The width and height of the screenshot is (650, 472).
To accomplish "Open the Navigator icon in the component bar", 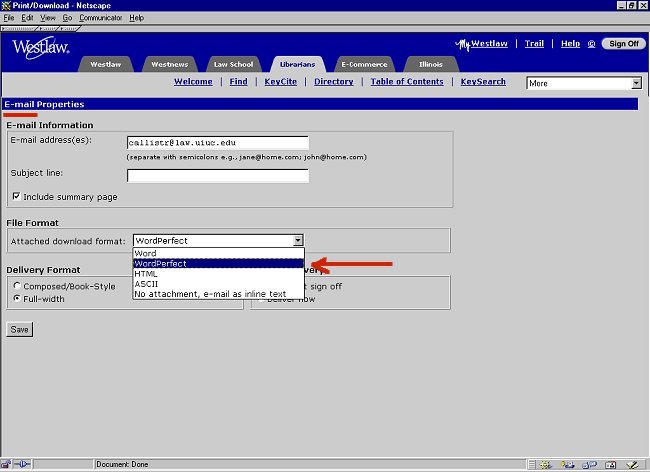I will pyautogui.click(x=545, y=464).
